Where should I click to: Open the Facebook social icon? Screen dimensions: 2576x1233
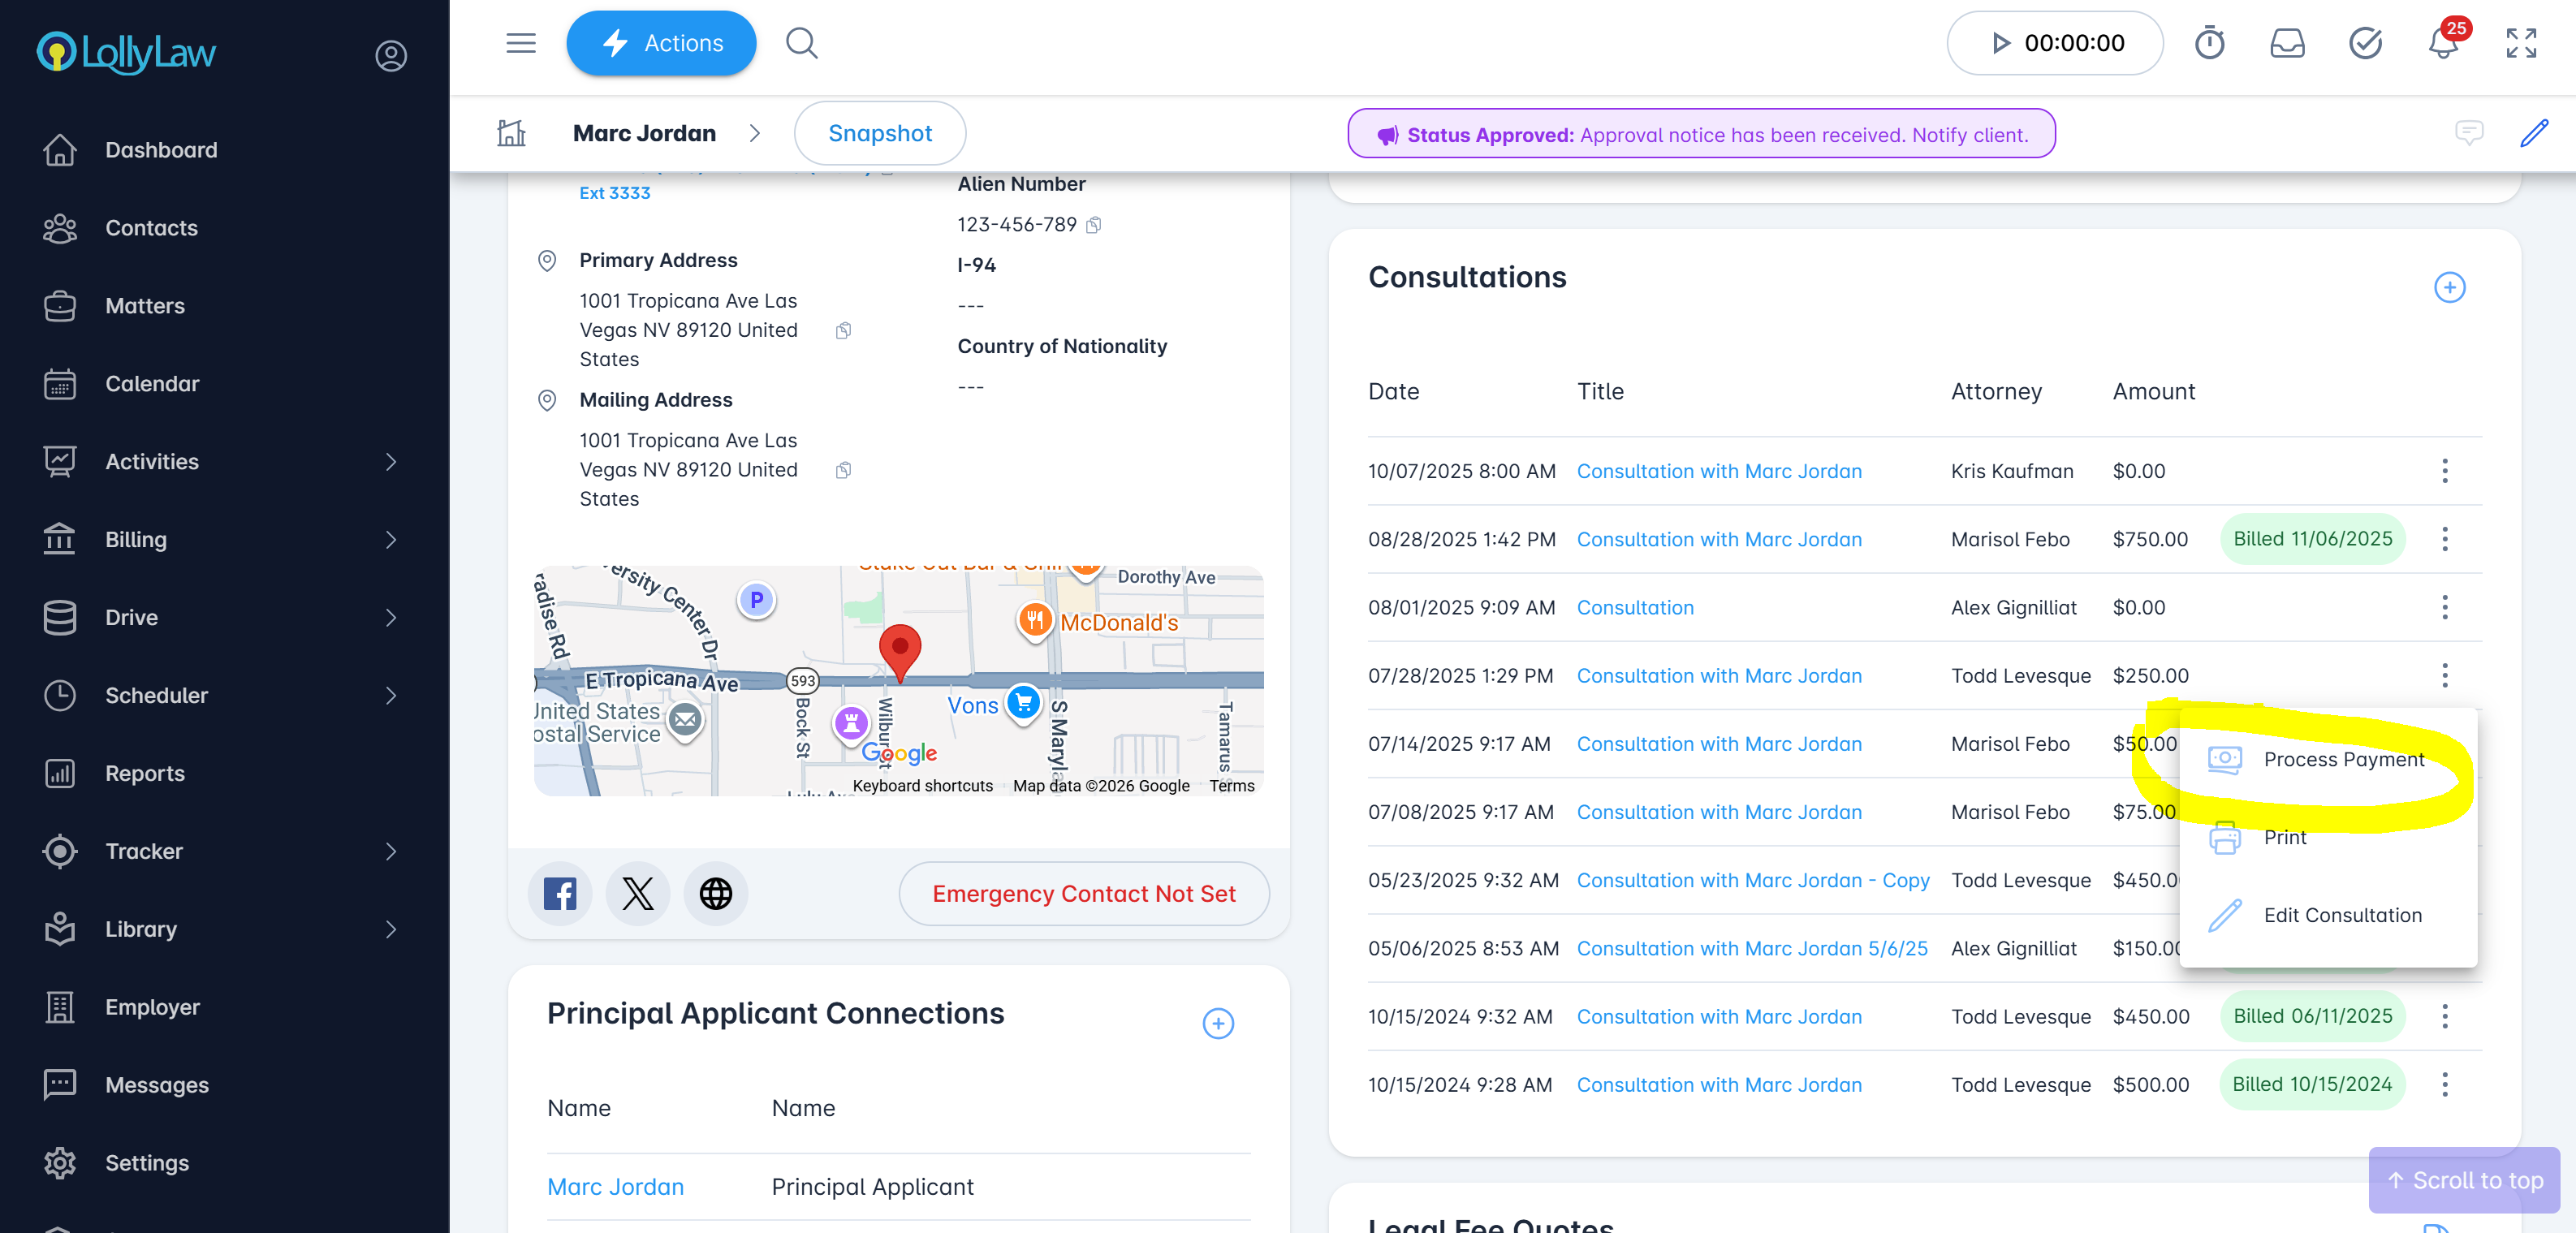560,893
